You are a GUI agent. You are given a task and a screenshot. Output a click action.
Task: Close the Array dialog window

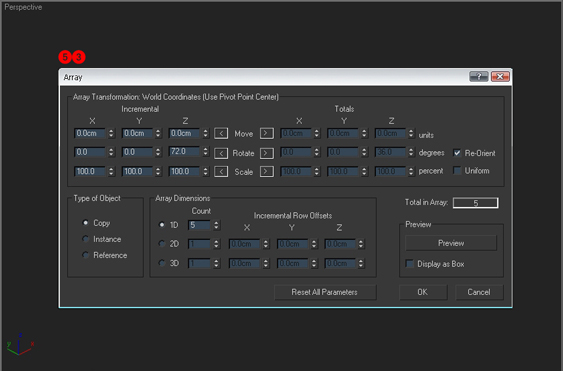coord(500,76)
